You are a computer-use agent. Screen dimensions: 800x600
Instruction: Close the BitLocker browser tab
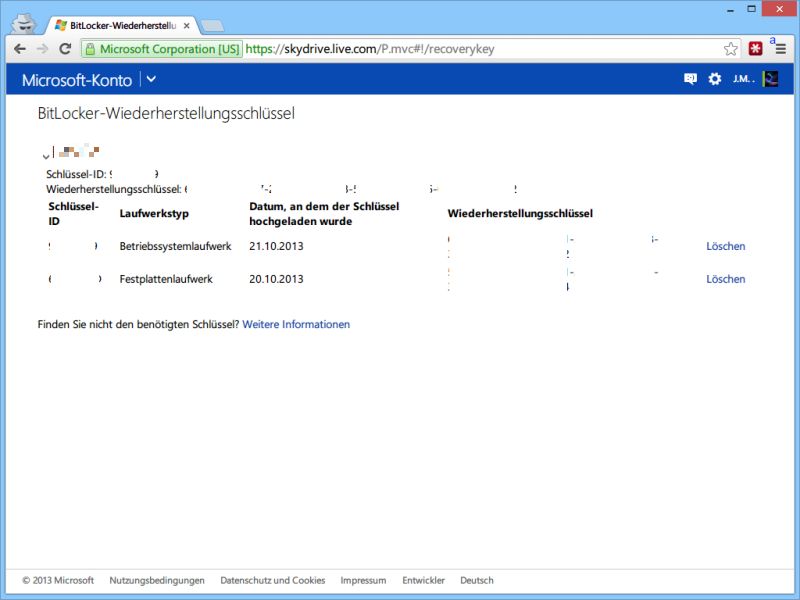click(187, 26)
